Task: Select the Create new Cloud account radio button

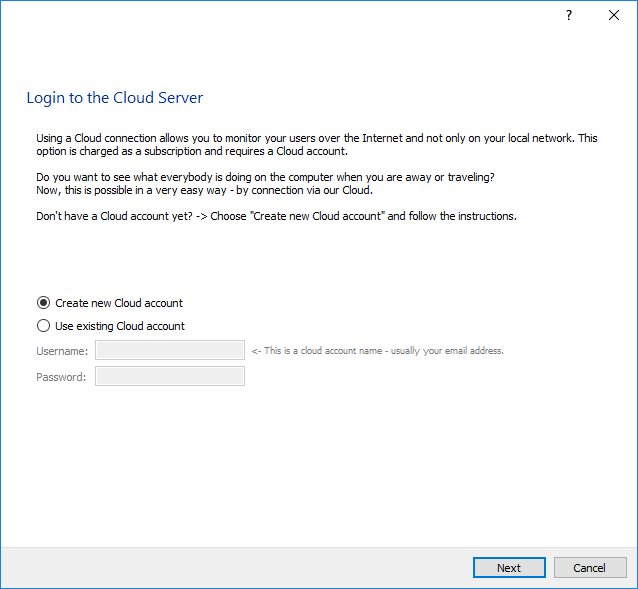Action: [43, 303]
